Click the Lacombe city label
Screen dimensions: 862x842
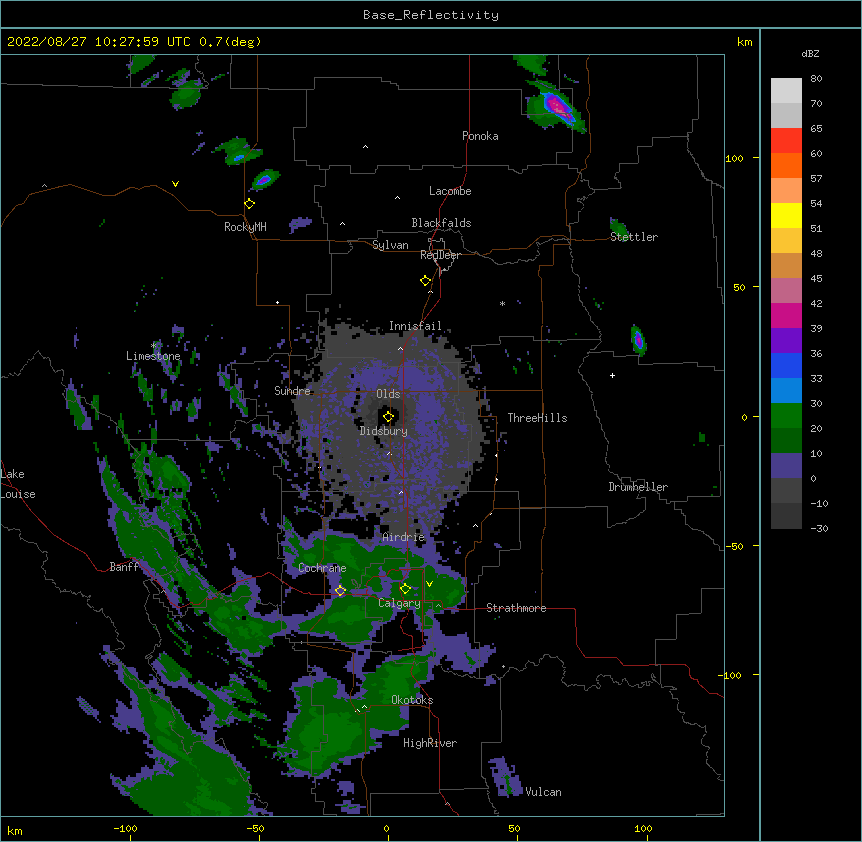point(450,191)
